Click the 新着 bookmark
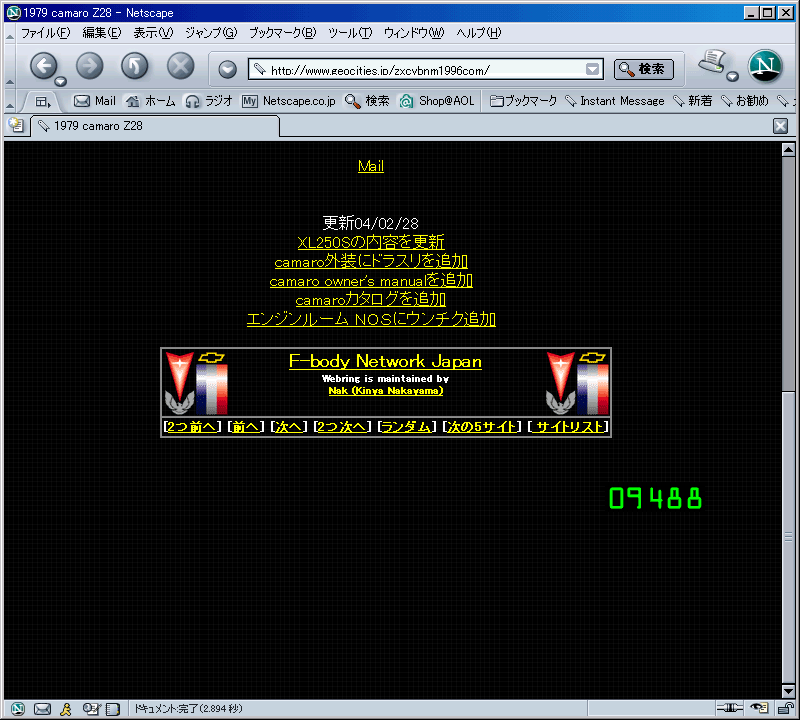Viewport: 800px width, 720px height. coord(692,101)
